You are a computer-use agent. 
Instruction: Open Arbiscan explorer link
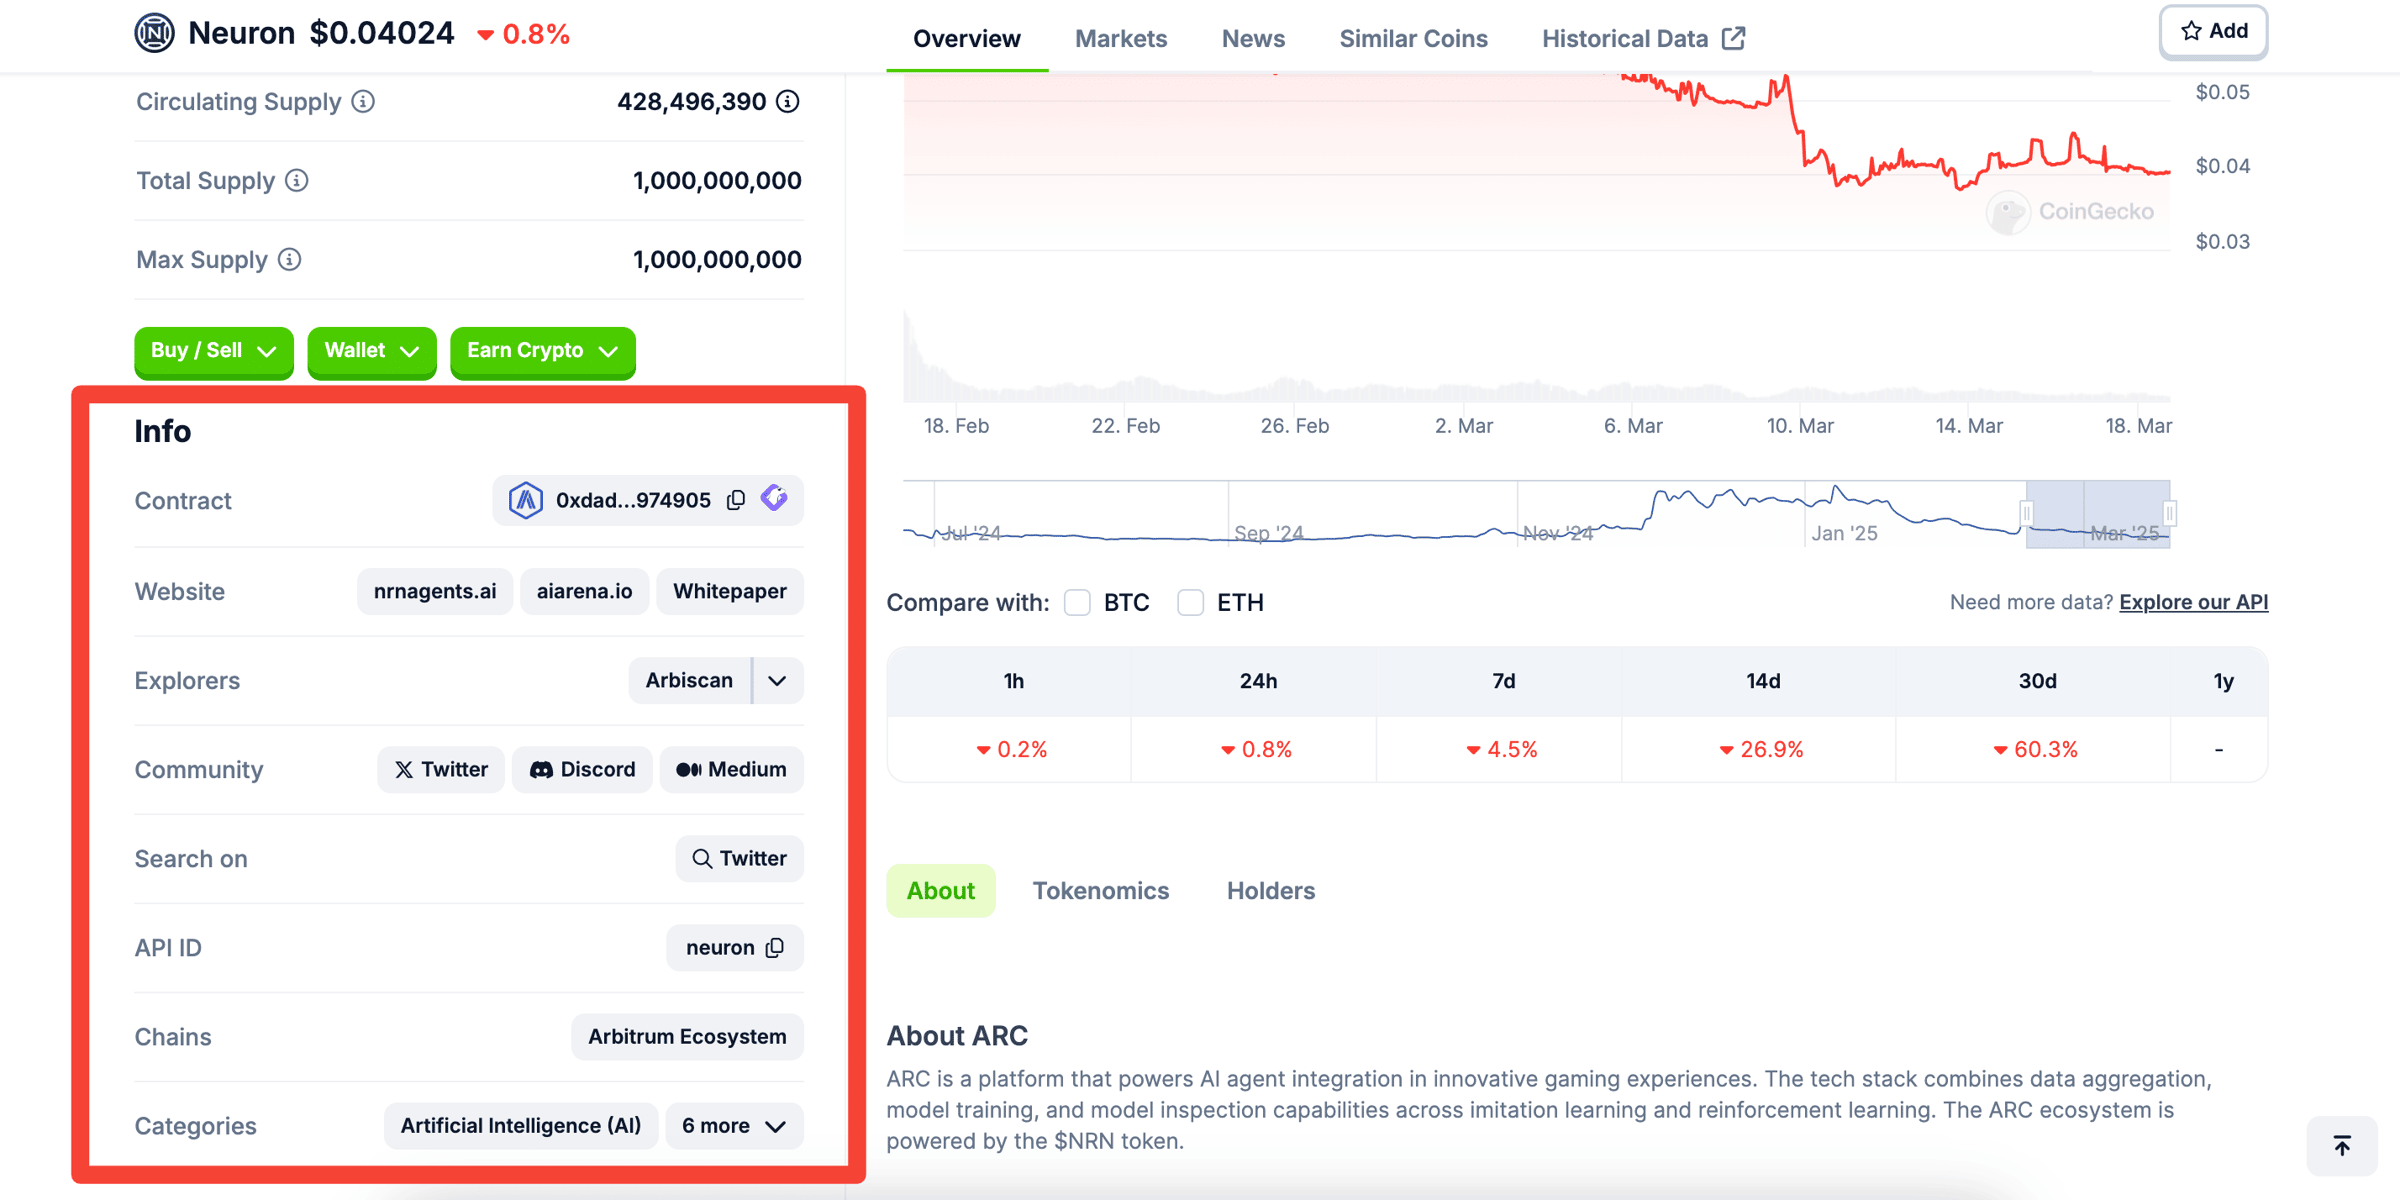689,681
